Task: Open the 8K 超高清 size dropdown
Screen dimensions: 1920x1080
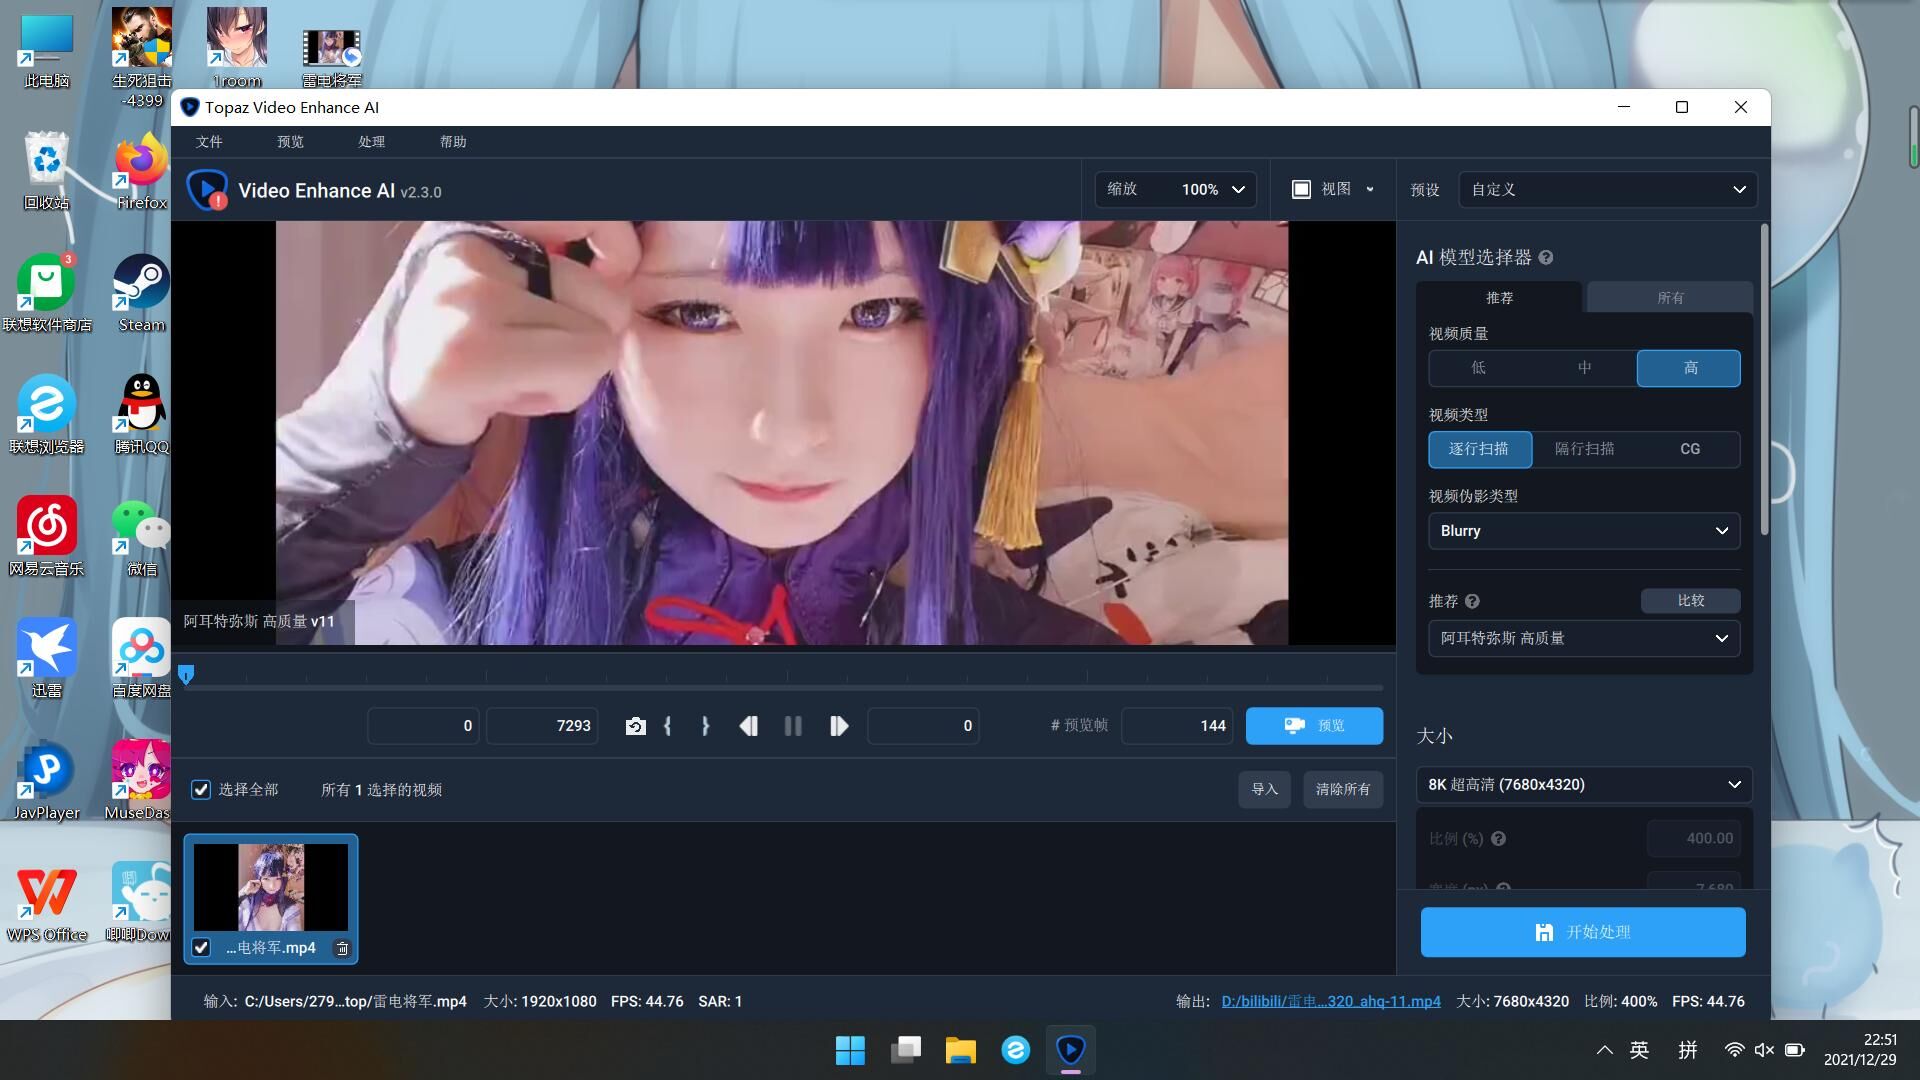Action: click(1584, 785)
